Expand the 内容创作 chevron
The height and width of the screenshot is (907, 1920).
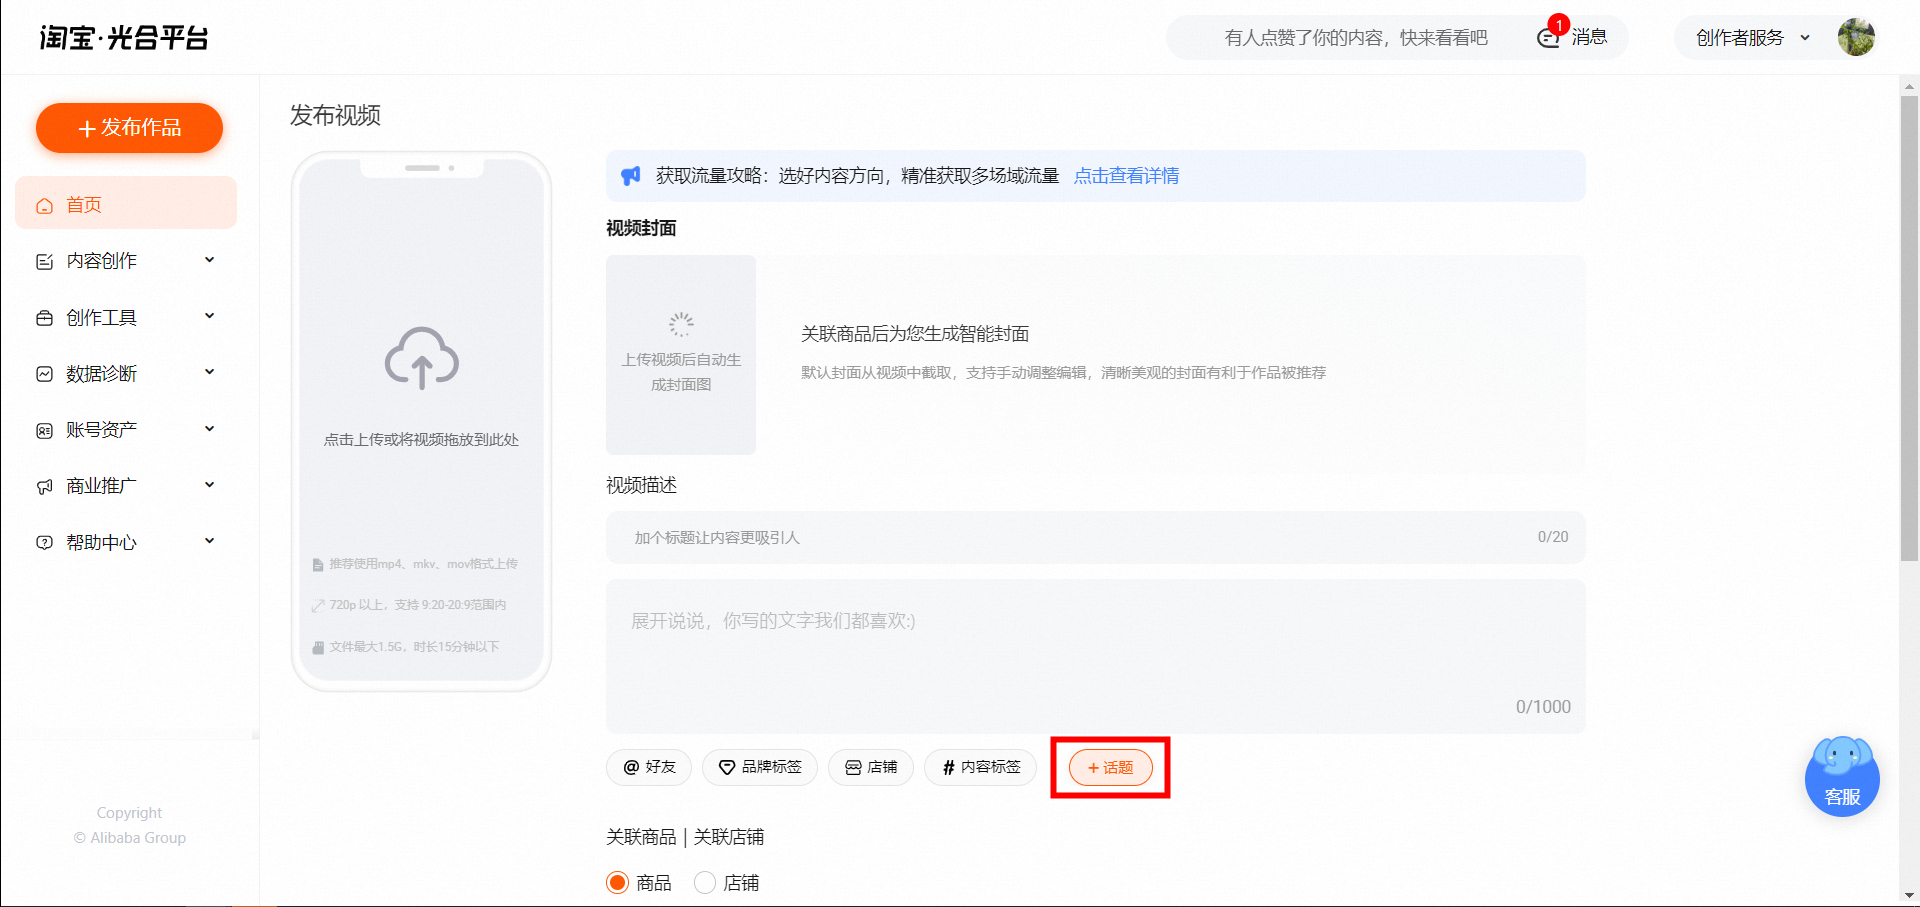pos(210,260)
